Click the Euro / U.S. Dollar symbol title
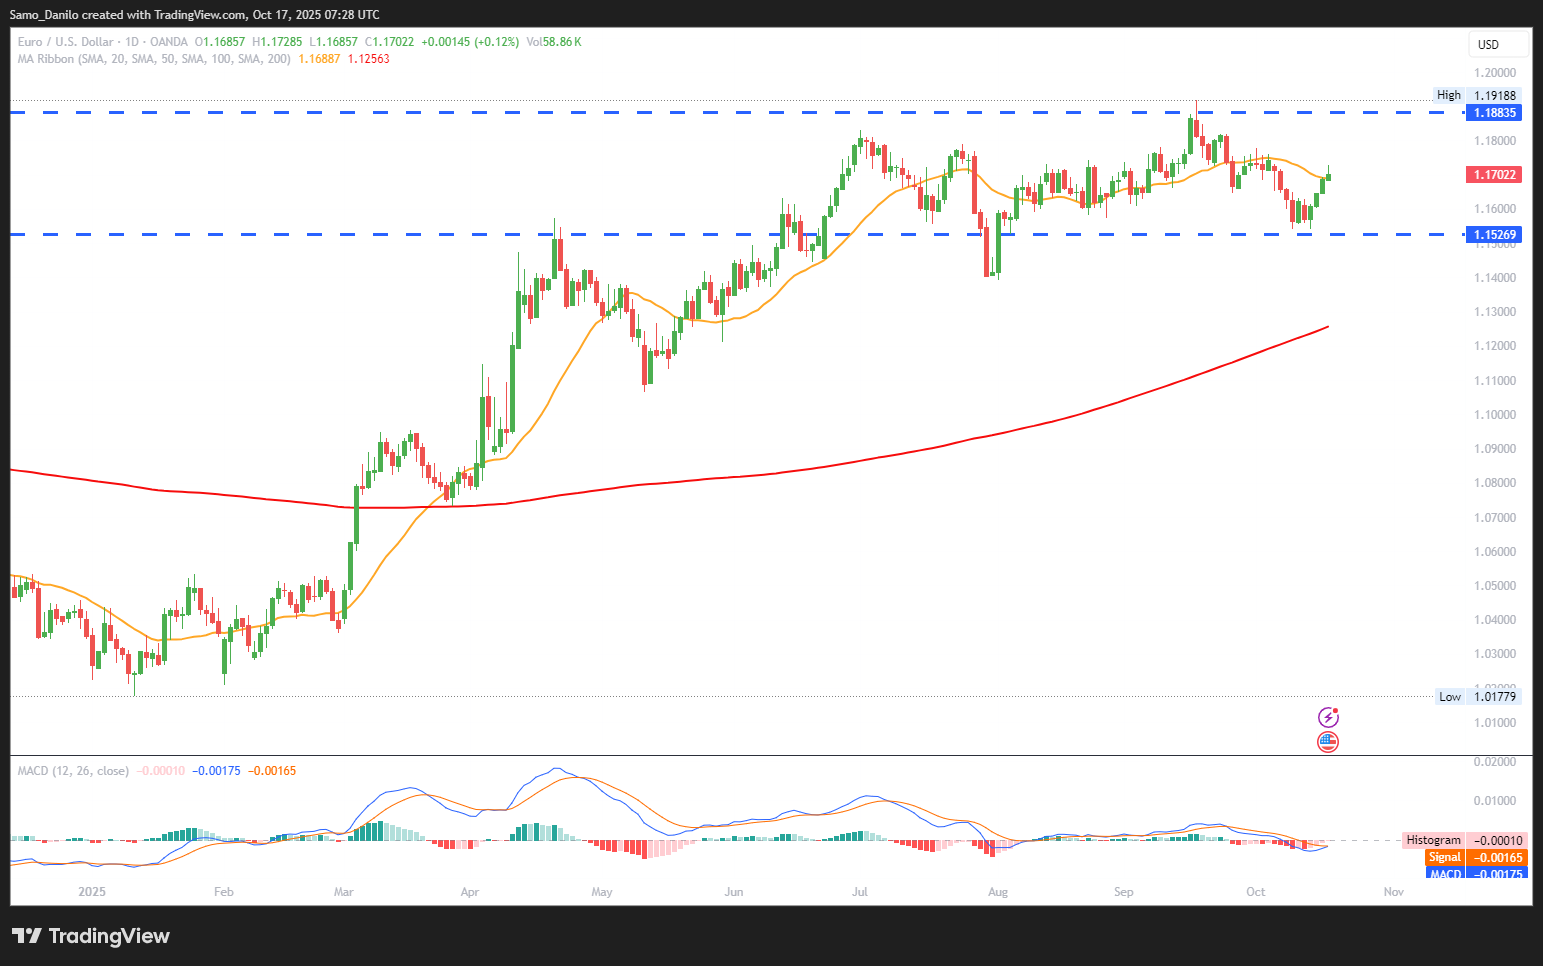 coord(66,42)
